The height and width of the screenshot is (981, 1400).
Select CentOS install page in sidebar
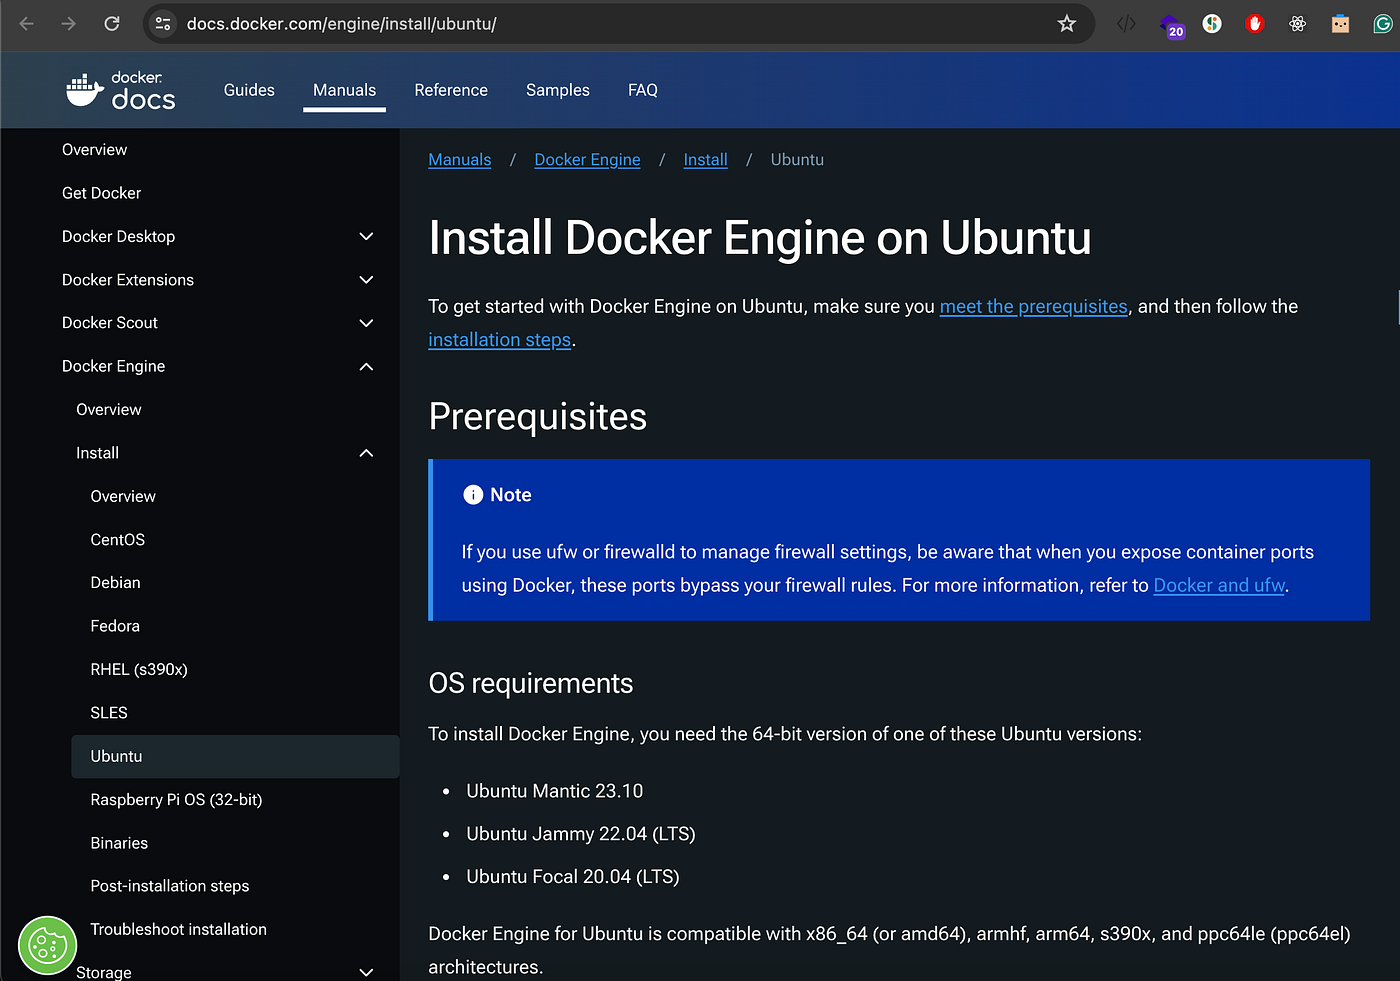[117, 540]
